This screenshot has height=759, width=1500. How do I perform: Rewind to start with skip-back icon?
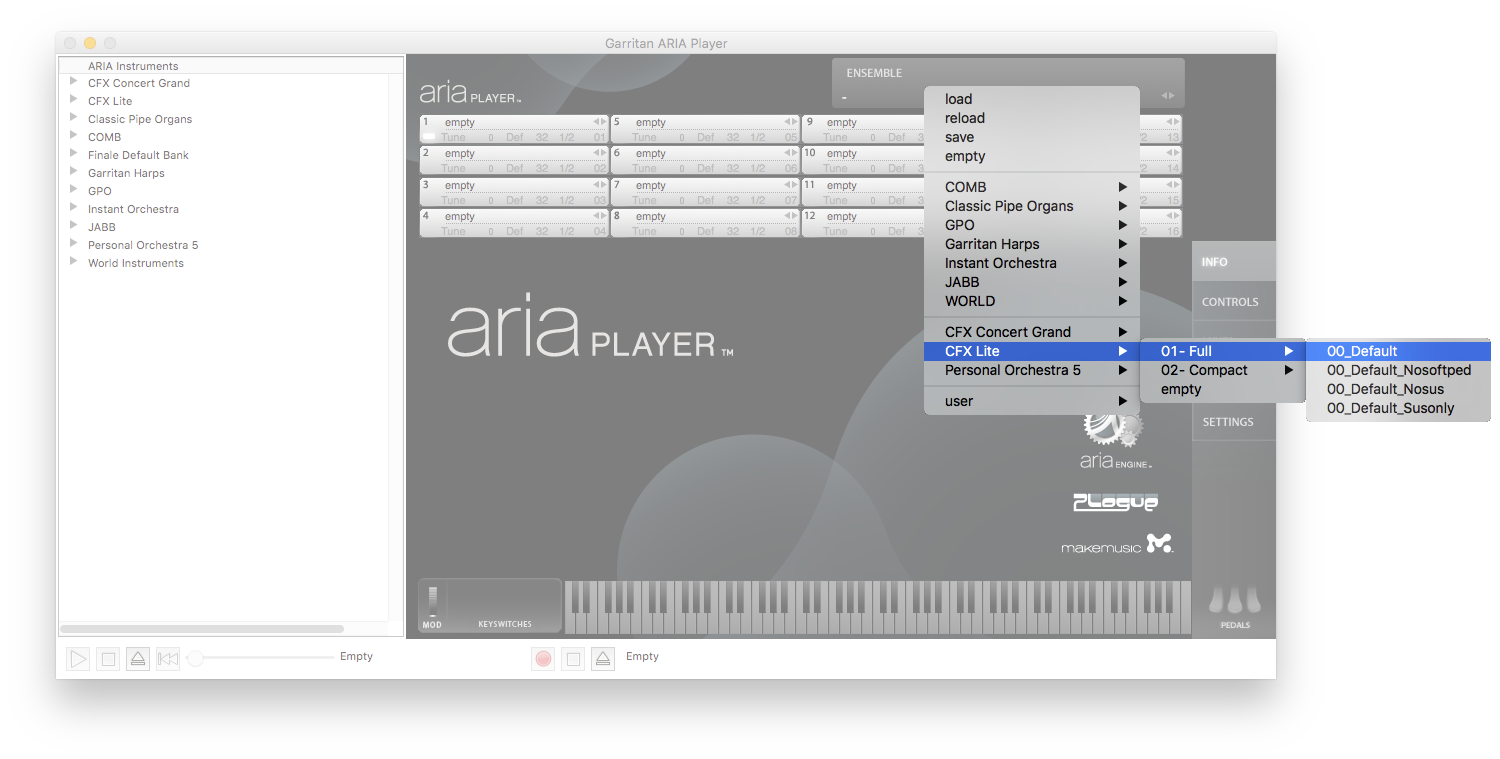click(168, 658)
